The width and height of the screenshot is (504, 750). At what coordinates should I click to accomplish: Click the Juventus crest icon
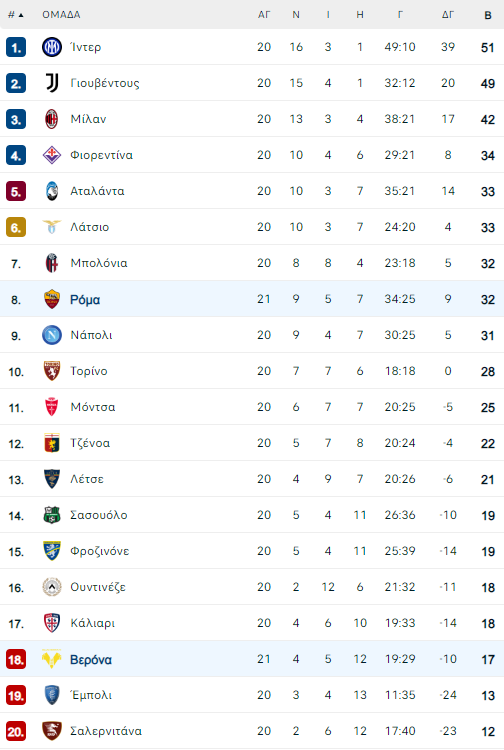(52, 83)
